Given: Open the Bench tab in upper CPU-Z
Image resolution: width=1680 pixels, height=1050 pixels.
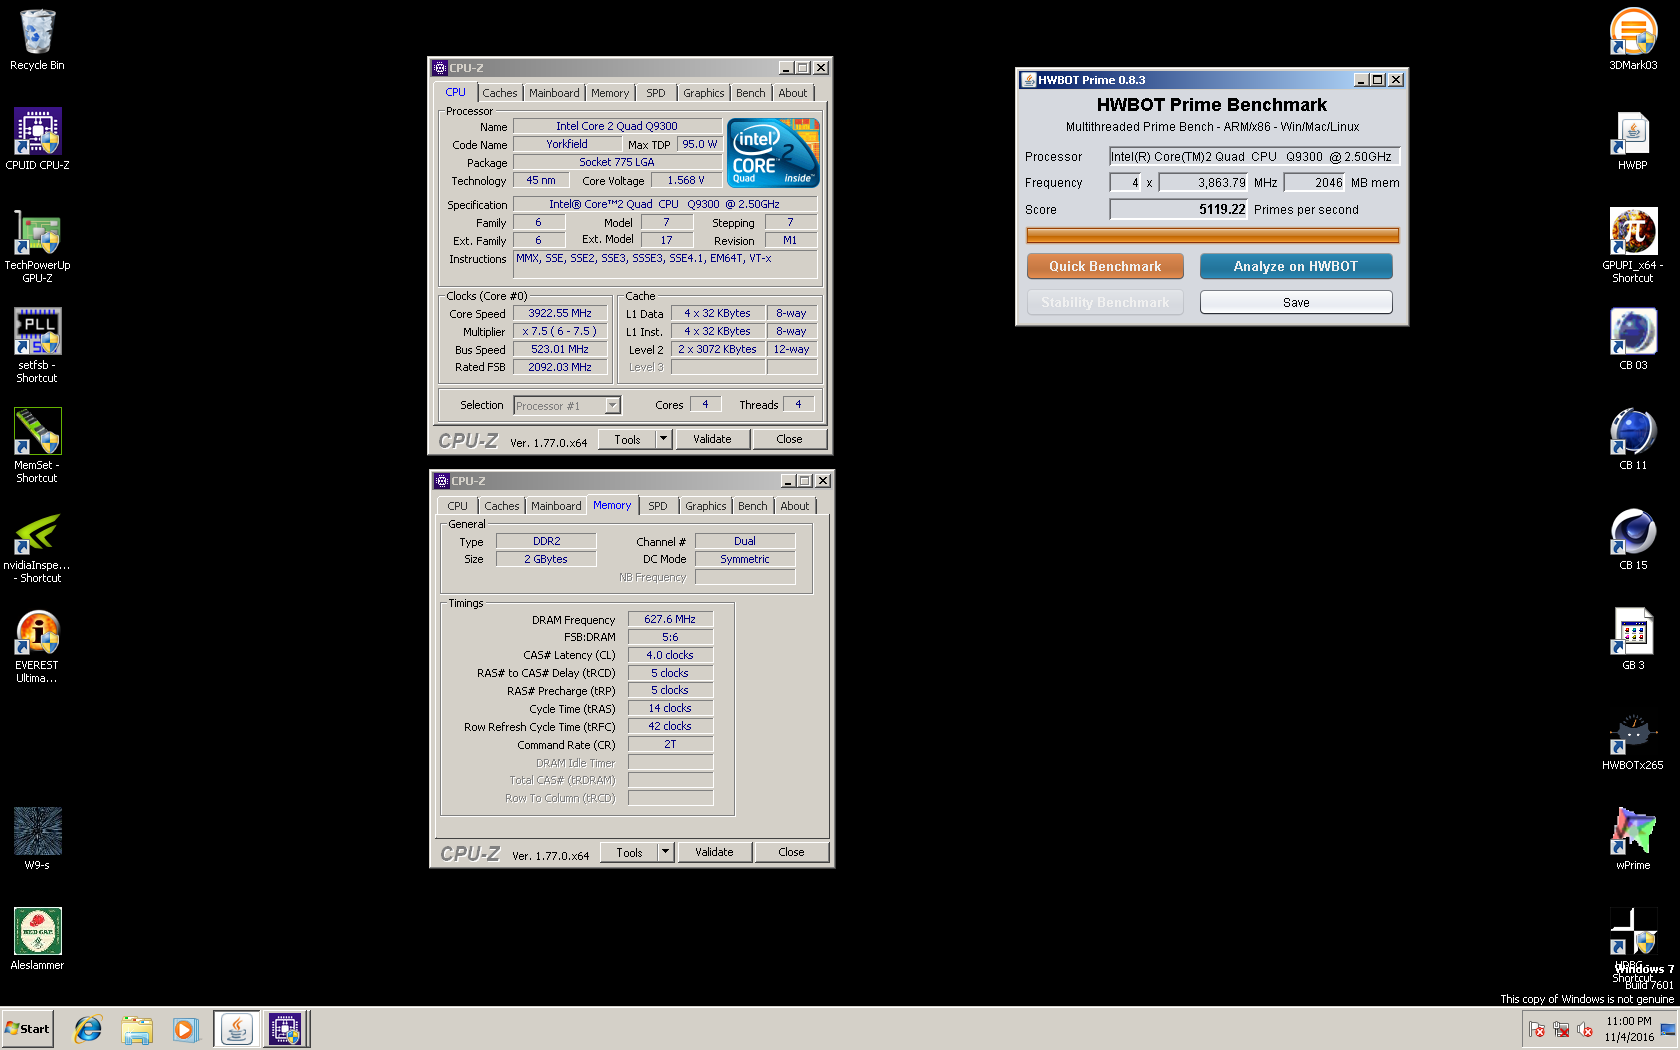Looking at the screenshot, I should tap(751, 93).
